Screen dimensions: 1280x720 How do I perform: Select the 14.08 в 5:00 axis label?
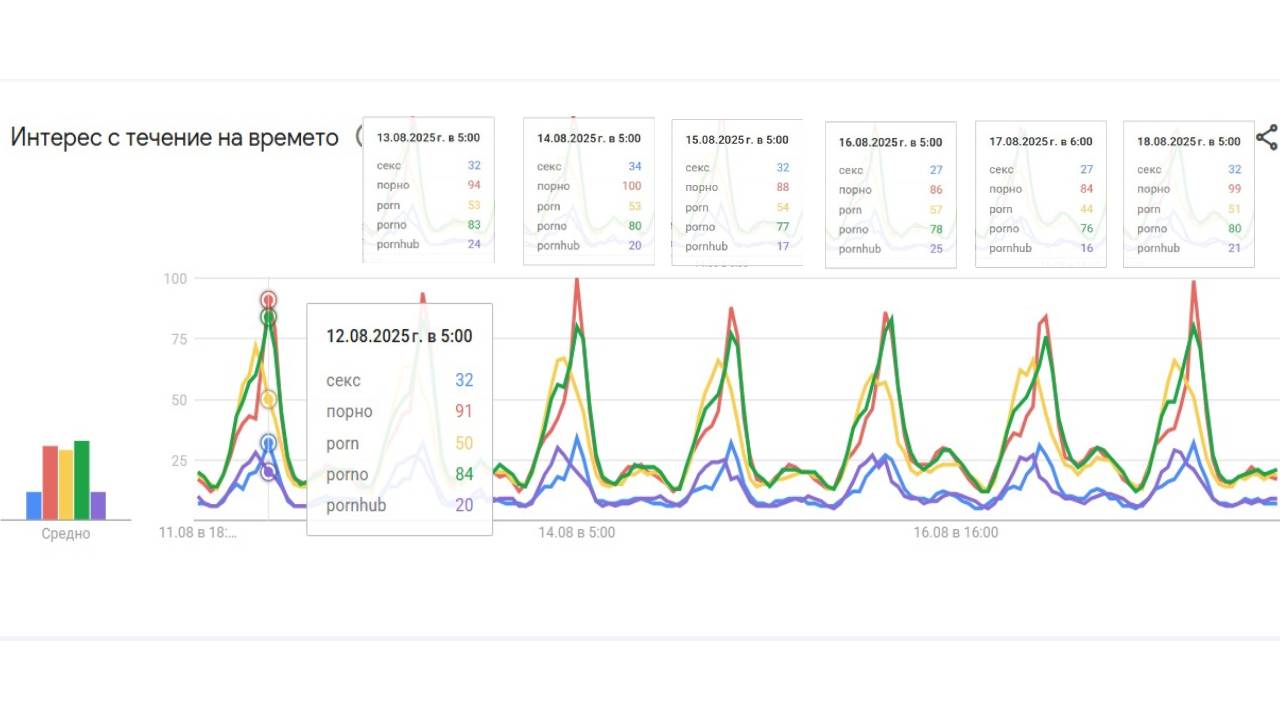tap(578, 532)
